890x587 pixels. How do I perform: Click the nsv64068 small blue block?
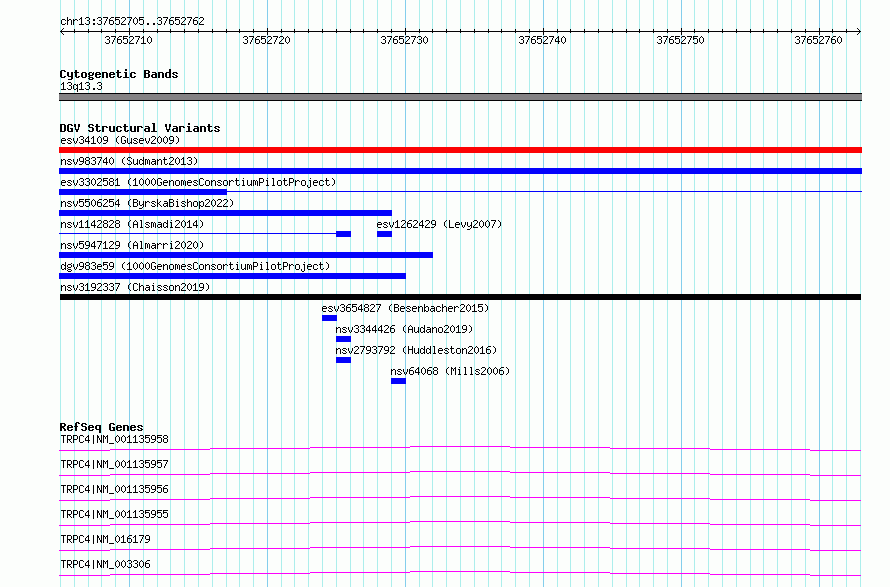tap(398, 381)
